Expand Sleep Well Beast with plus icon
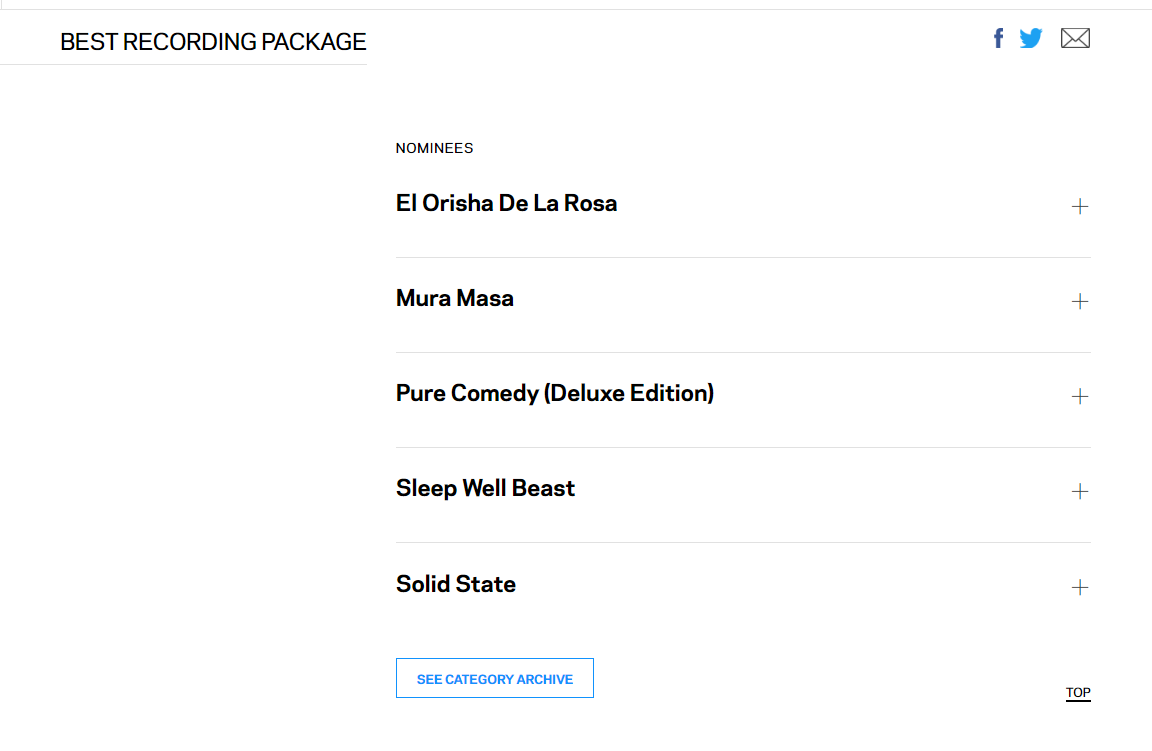The image size is (1152, 751). (x=1080, y=492)
